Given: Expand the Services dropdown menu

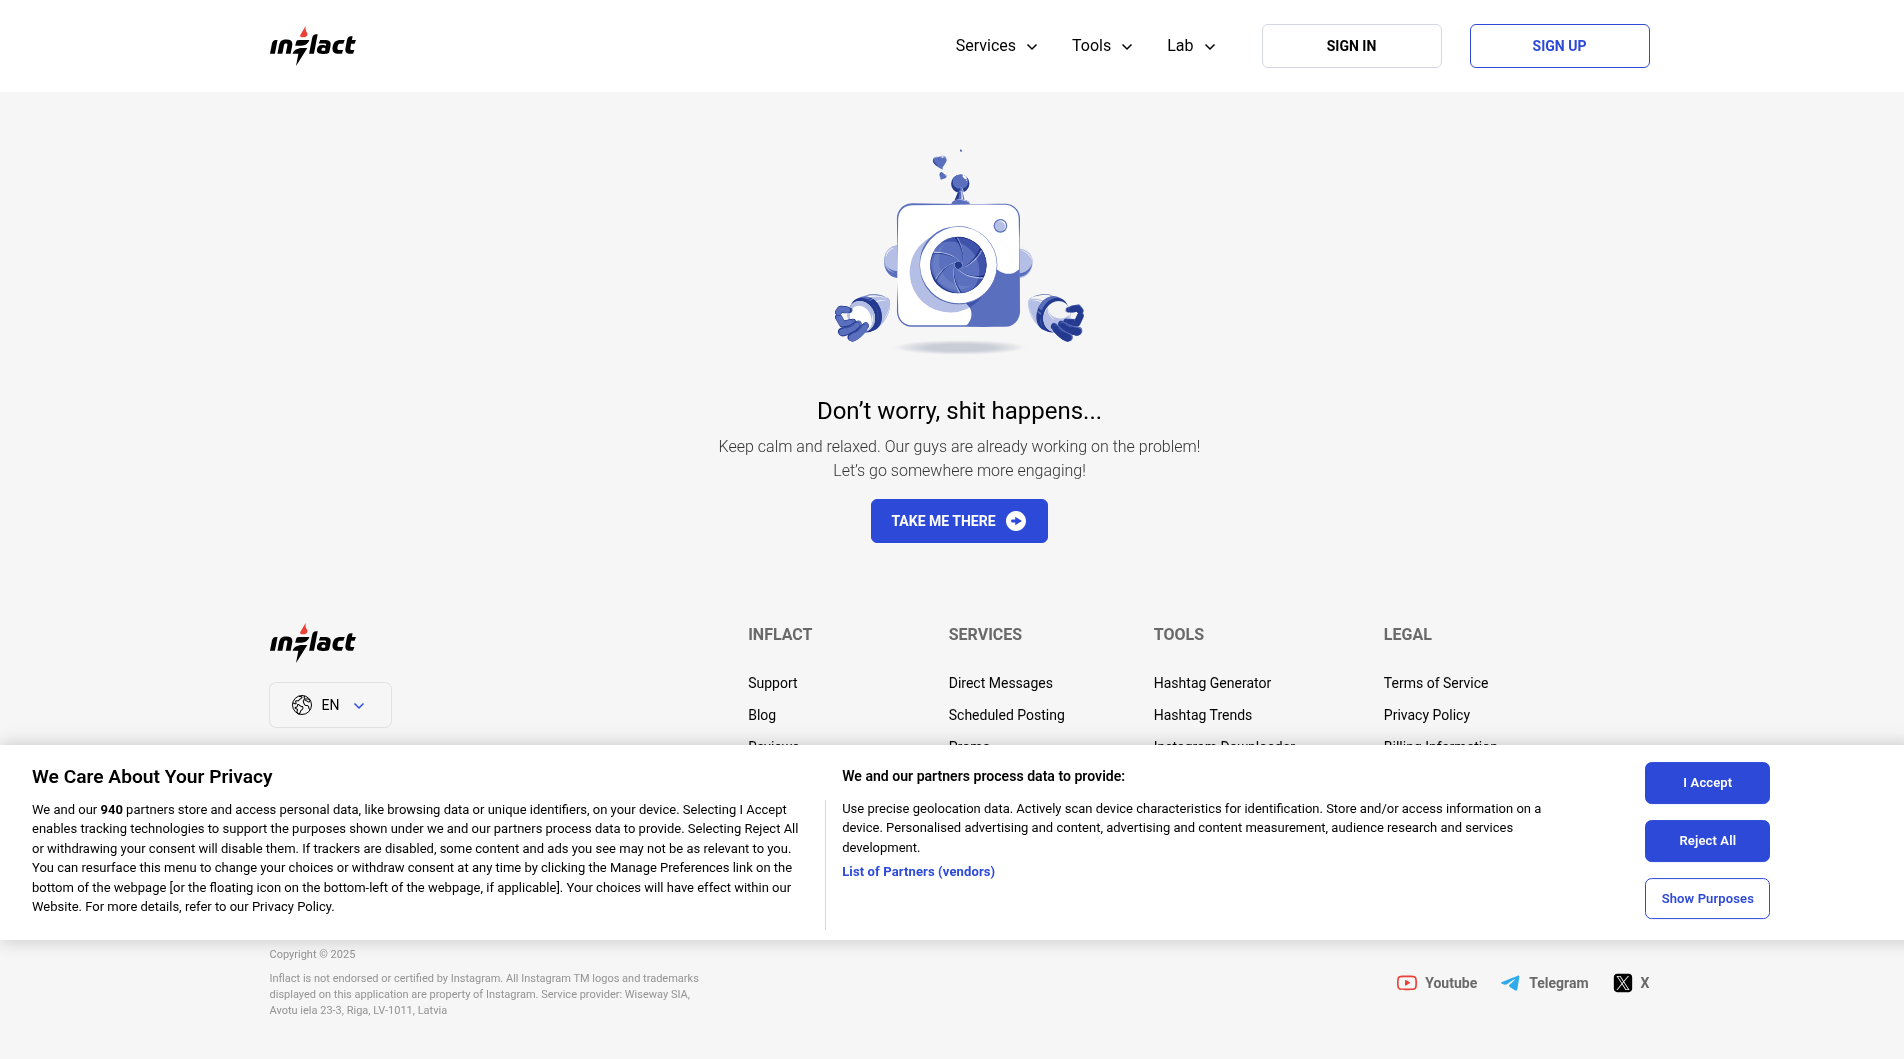Looking at the screenshot, I should pyautogui.click(x=996, y=46).
